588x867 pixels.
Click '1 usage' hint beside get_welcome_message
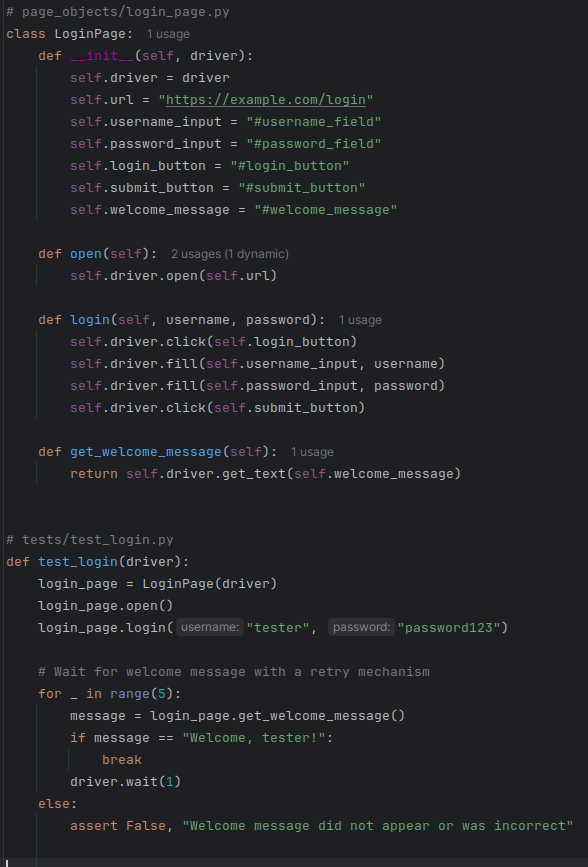click(312, 452)
